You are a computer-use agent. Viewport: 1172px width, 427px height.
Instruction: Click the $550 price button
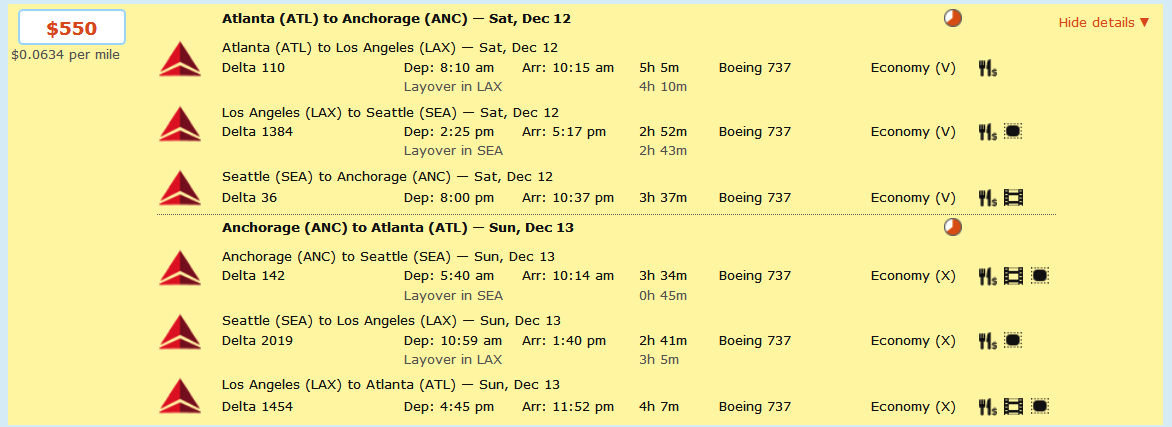pyautogui.click(x=72, y=28)
